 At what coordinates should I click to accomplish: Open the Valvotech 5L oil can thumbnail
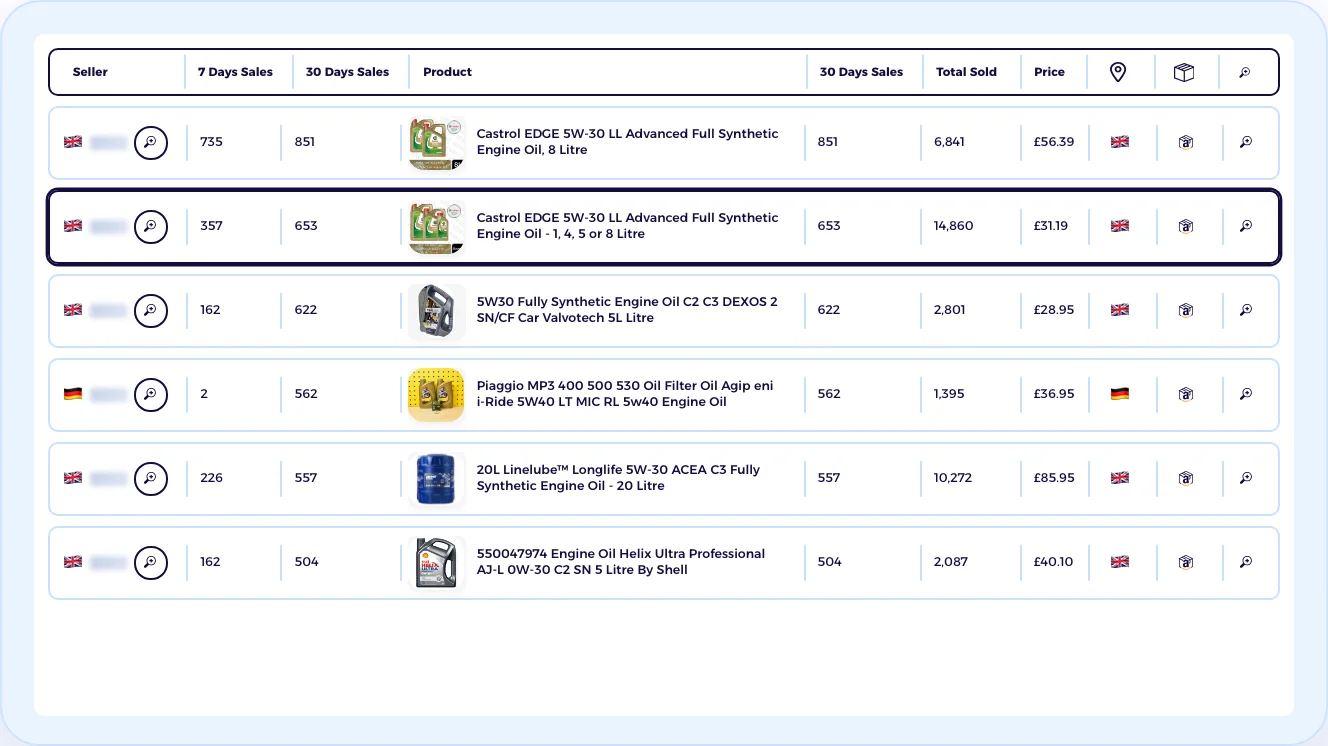click(437, 310)
